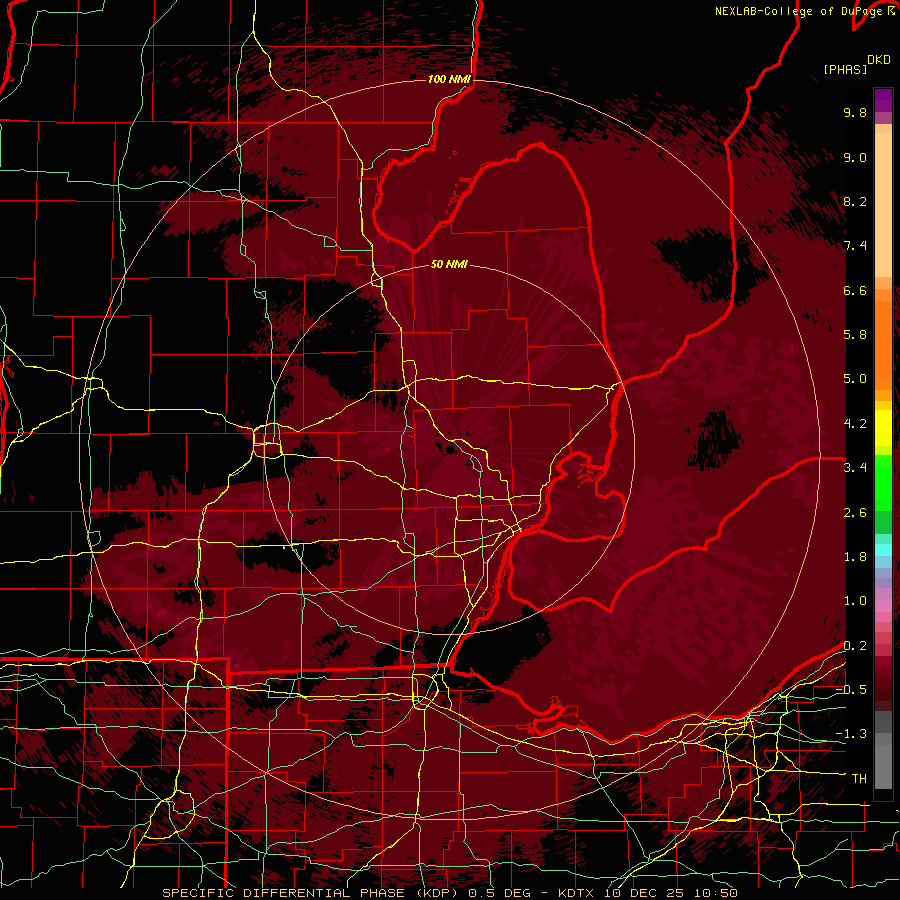The height and width of the screenshot is (900, 900).
Task: Pick the orange color scale segment
Action: coord(883,346)
